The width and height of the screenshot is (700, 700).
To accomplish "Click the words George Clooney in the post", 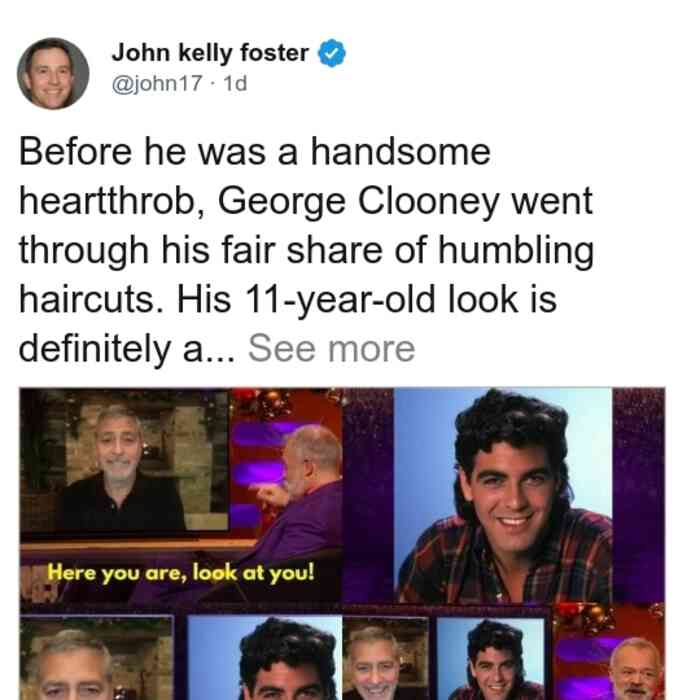I will point(357,202).
